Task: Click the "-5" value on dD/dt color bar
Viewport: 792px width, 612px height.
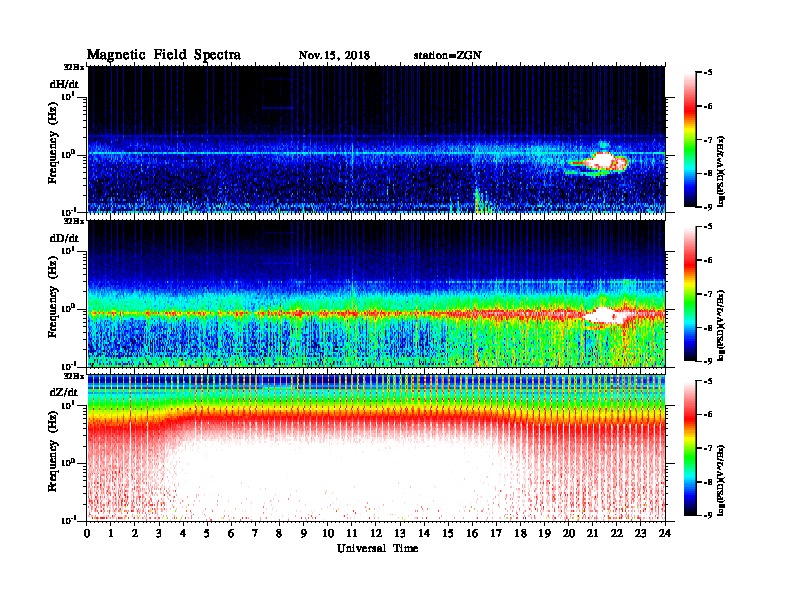Action: point(708,227)
